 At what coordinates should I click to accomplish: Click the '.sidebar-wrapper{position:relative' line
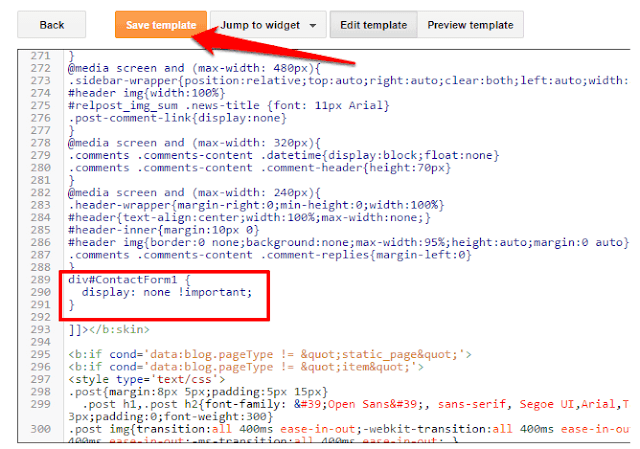[x=348, y=80]
